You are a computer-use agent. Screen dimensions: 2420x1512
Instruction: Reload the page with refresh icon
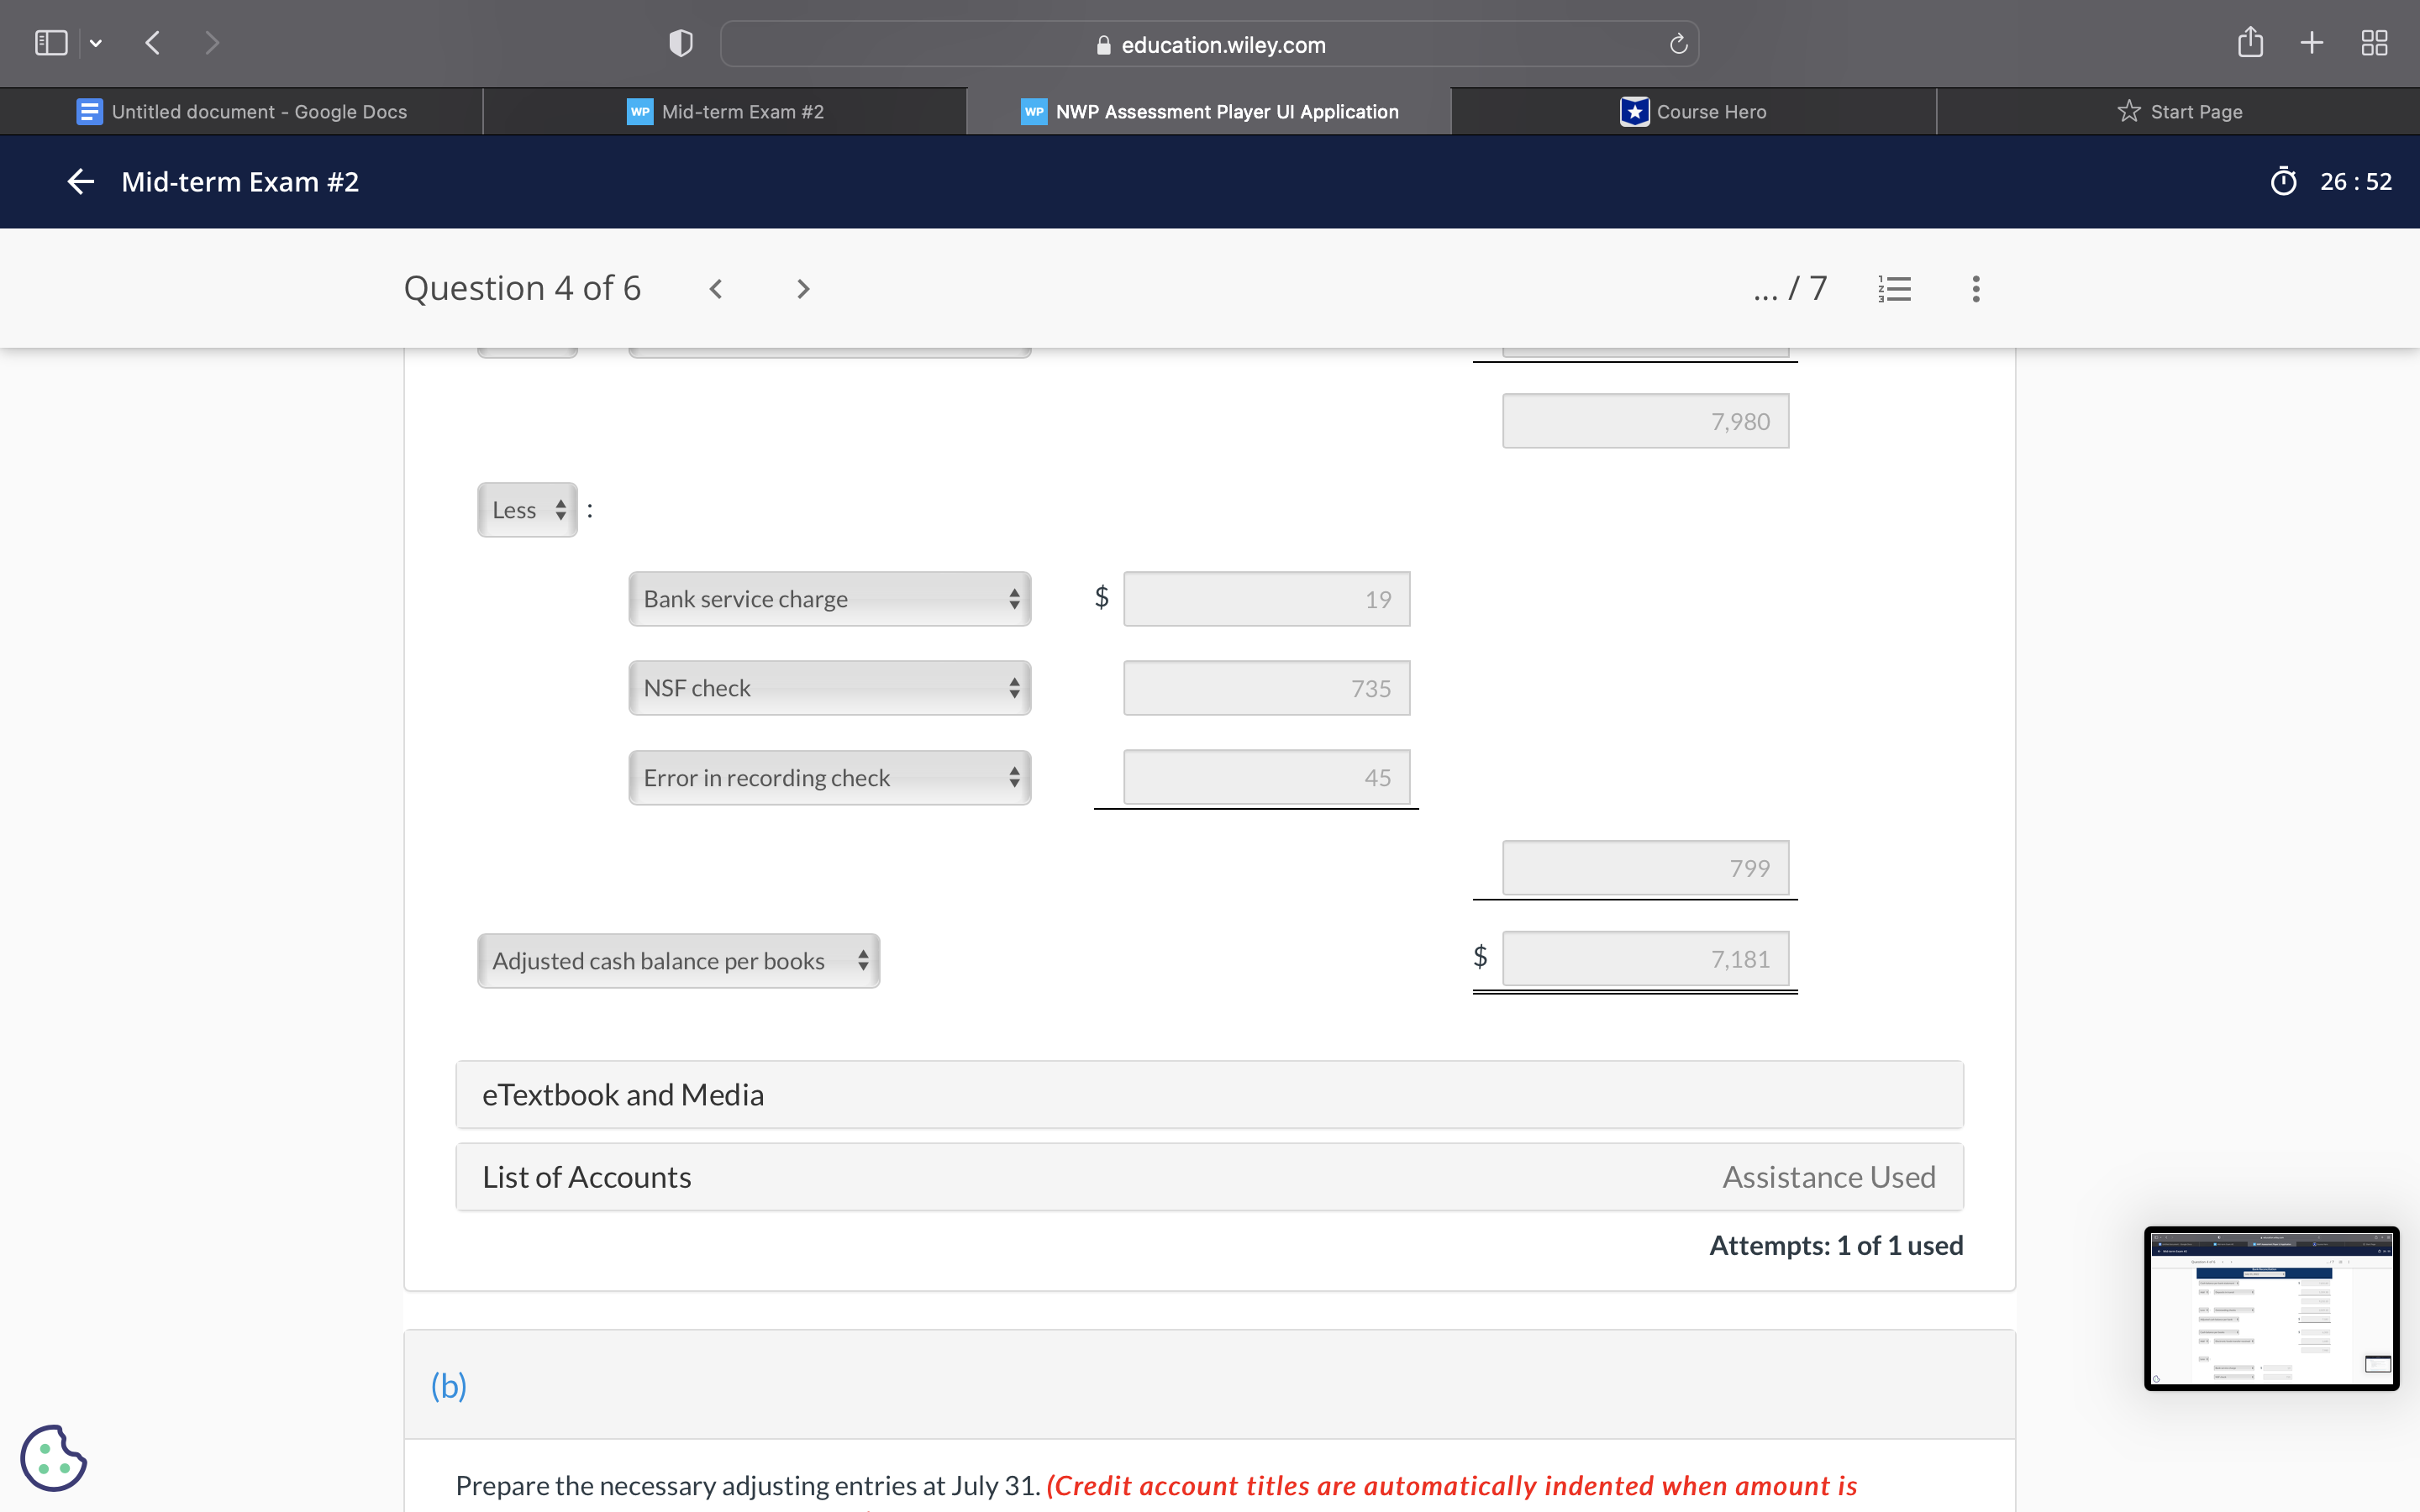pyautogui.click(x=1678, y=44)
